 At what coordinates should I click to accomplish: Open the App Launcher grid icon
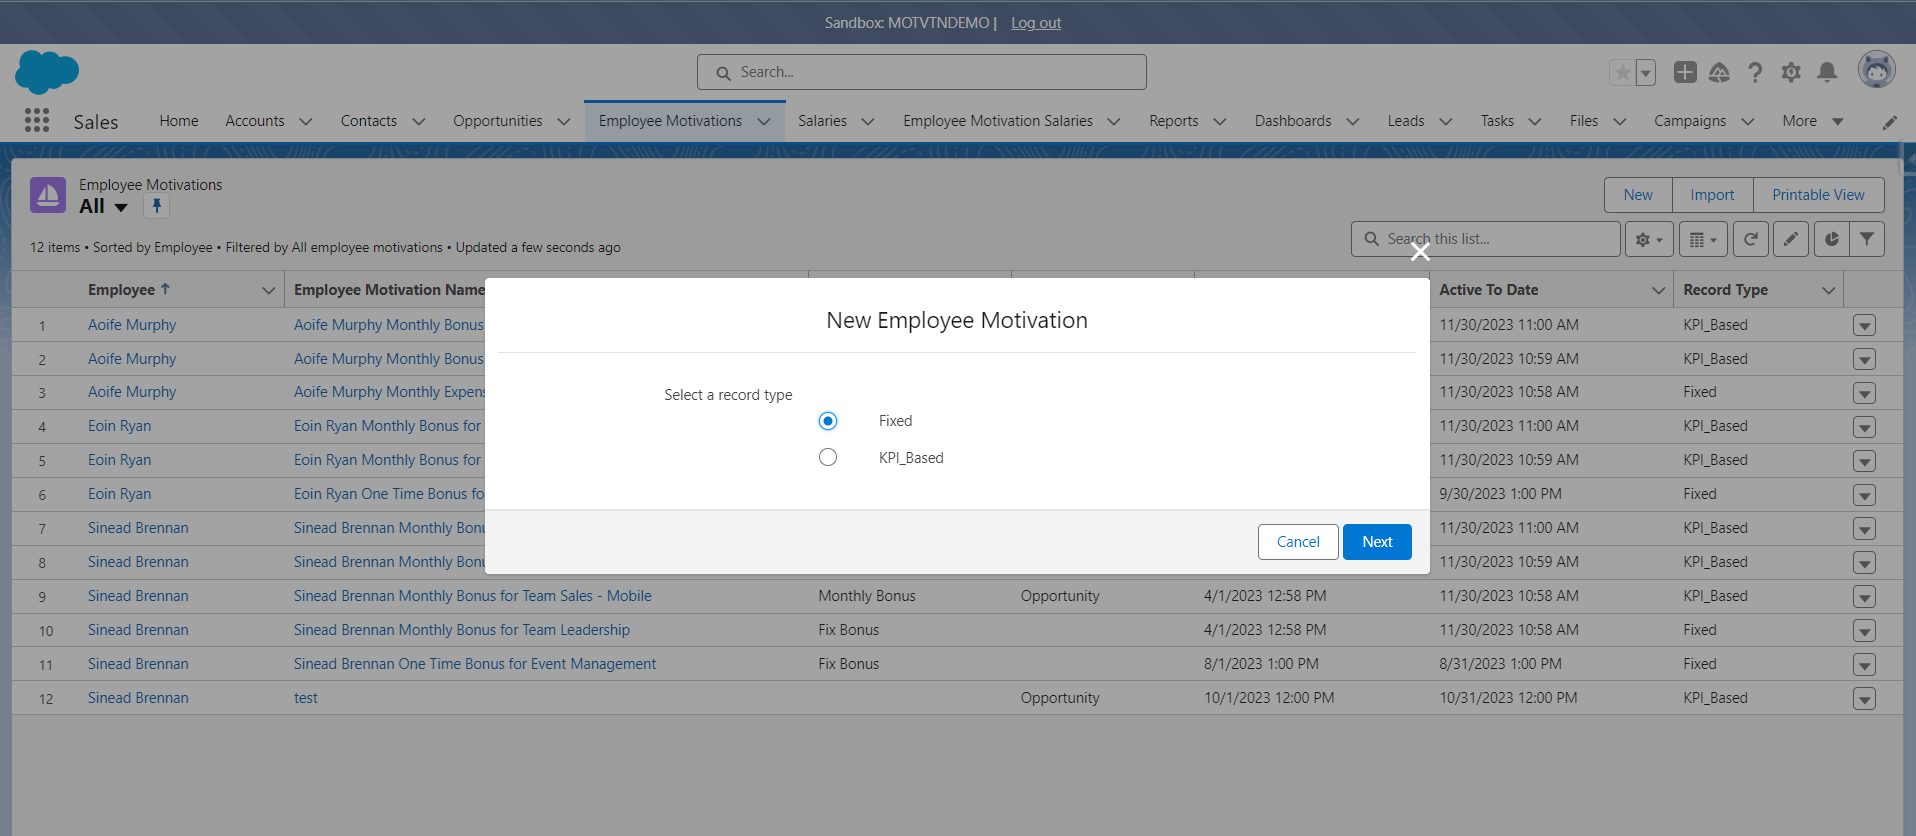(x=37, y=120)
